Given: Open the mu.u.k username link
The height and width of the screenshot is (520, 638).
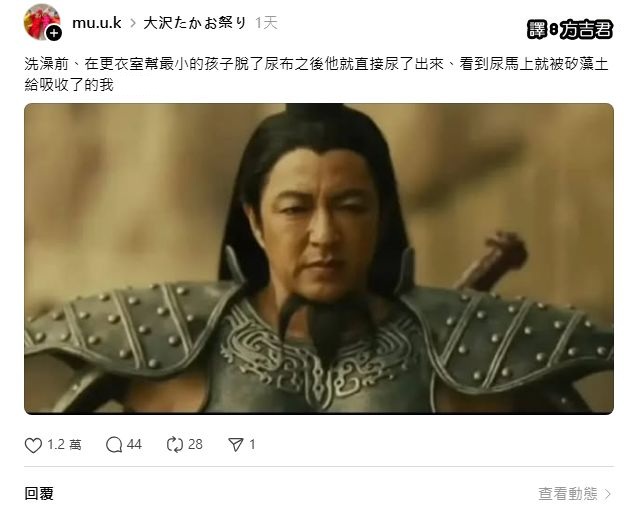Looking at the screenshot, I should pos(97,23).
